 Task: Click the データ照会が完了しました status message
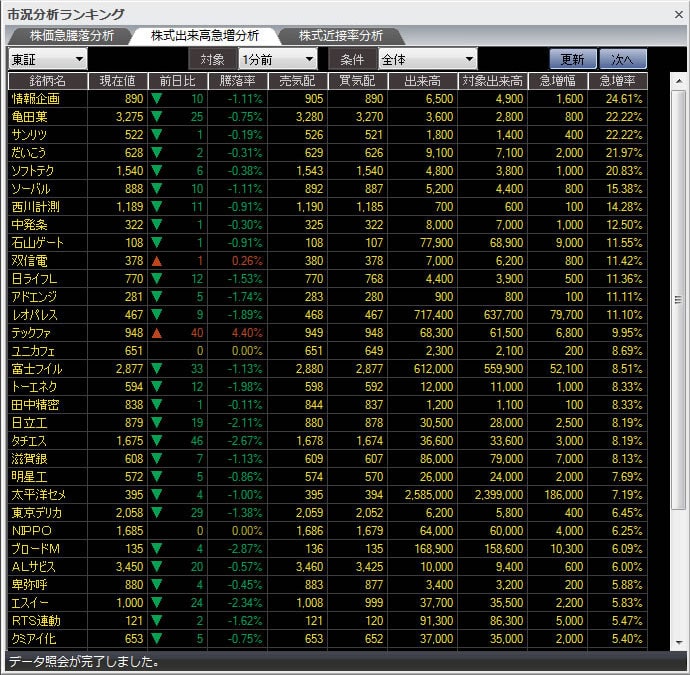(x=84, y=661)
